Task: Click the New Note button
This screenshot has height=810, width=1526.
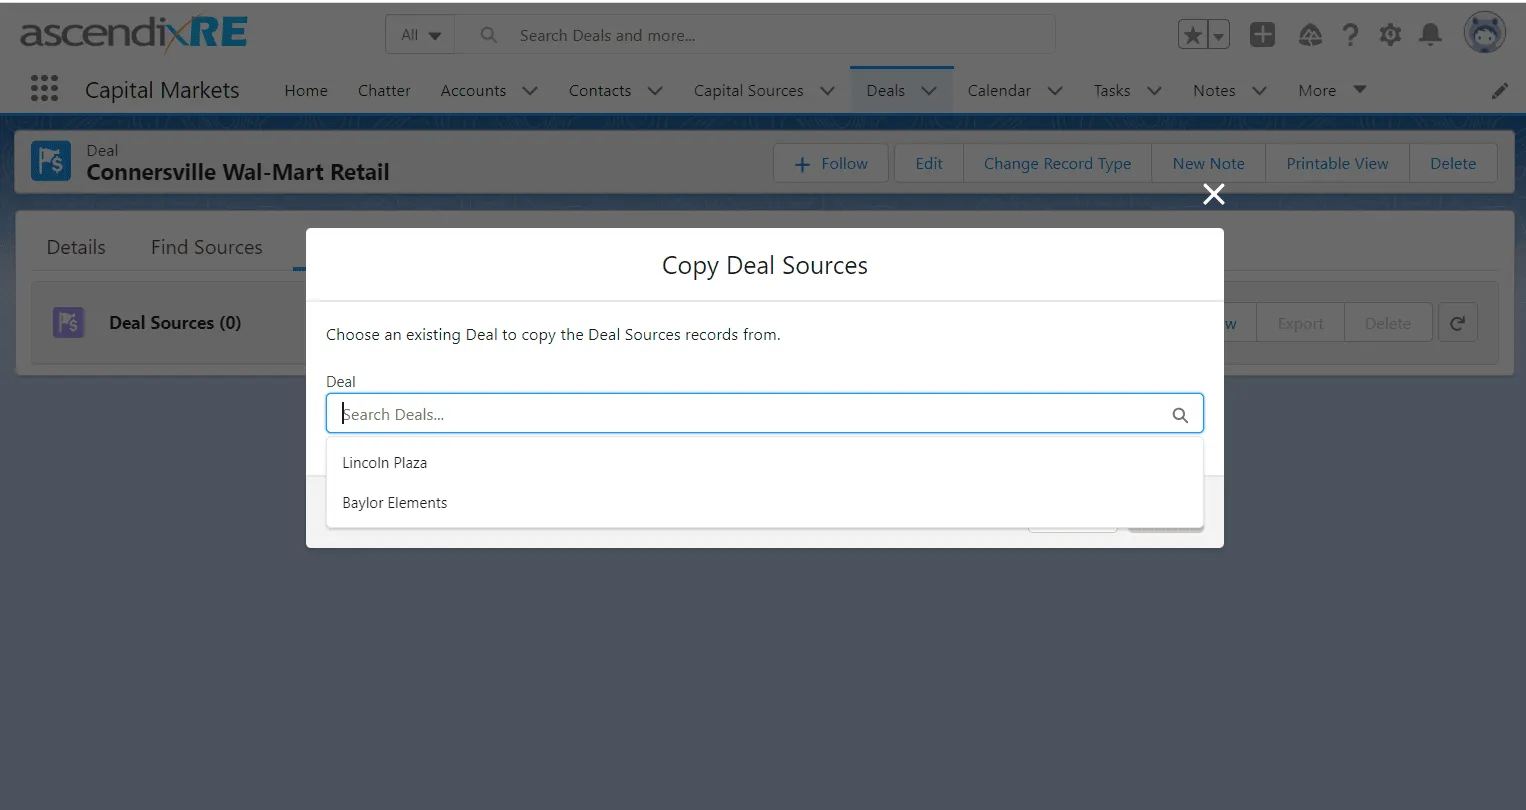Action: tap(1208, 163)
